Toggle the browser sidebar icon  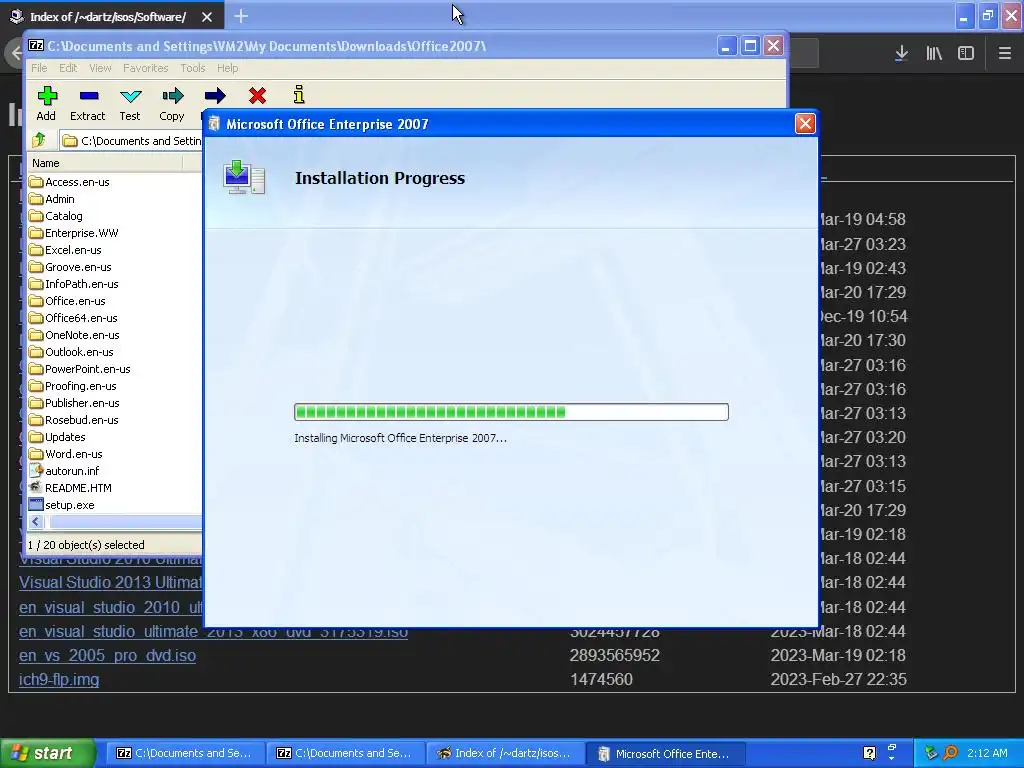pyautogui.click(x=966, y=54)
